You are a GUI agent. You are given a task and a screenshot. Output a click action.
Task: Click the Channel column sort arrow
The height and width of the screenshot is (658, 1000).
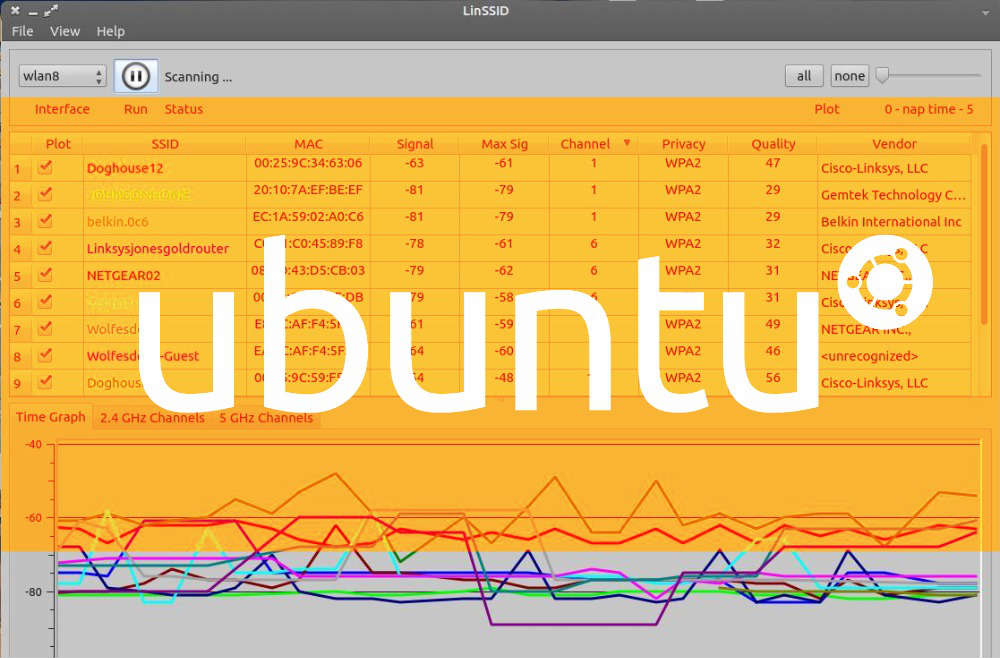tap(627, 143)
